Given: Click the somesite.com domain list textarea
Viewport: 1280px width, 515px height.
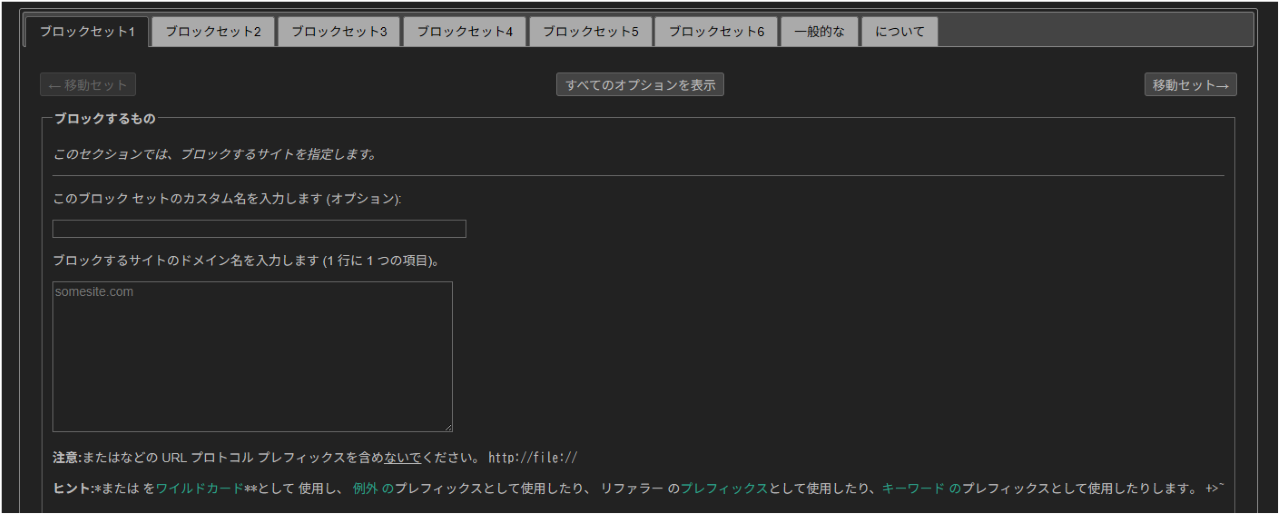Looking at the screenshot, I should point(252,357).
